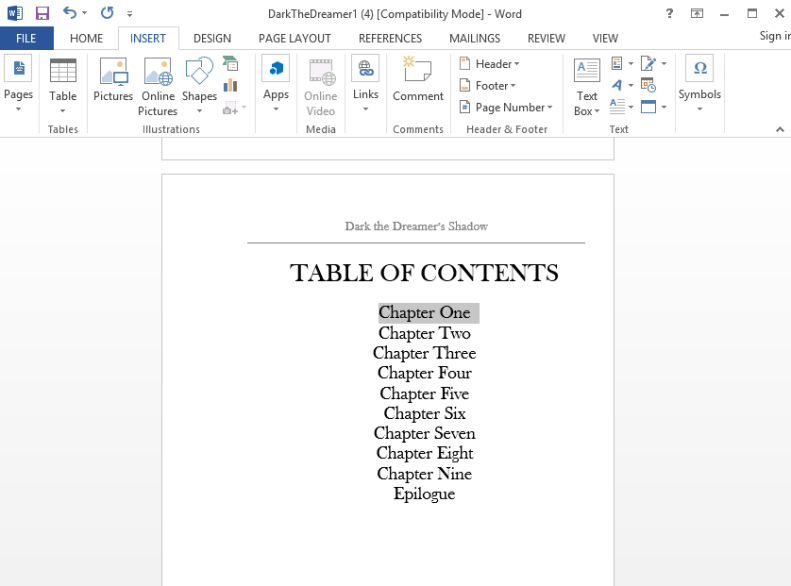Insert a Chart from Illustrations group
The height and width of the screenshot is (586, 791).
[x=231, y=85]
